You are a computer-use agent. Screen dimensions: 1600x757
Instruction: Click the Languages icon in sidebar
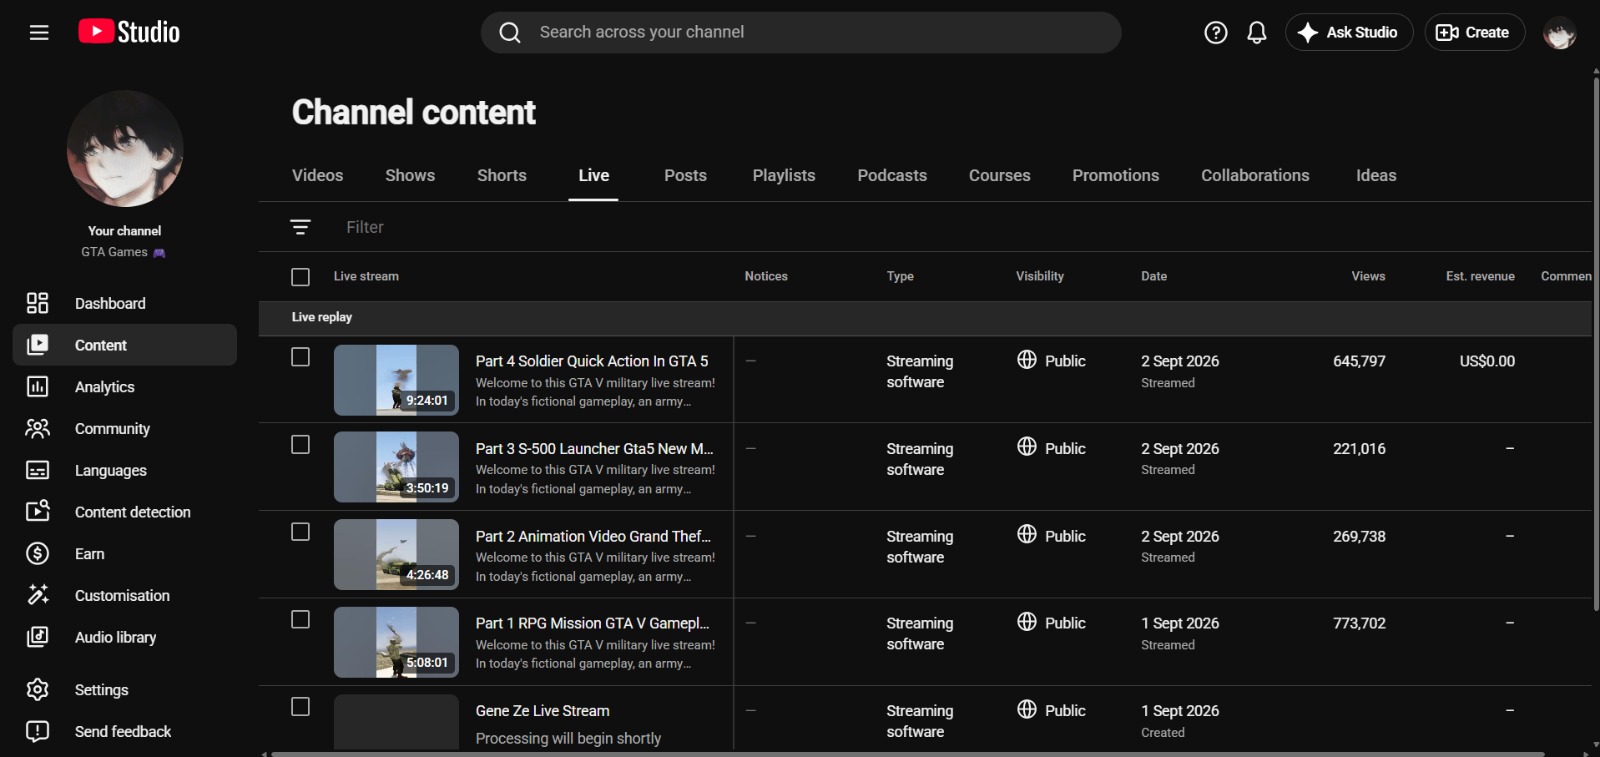[37, 470]
